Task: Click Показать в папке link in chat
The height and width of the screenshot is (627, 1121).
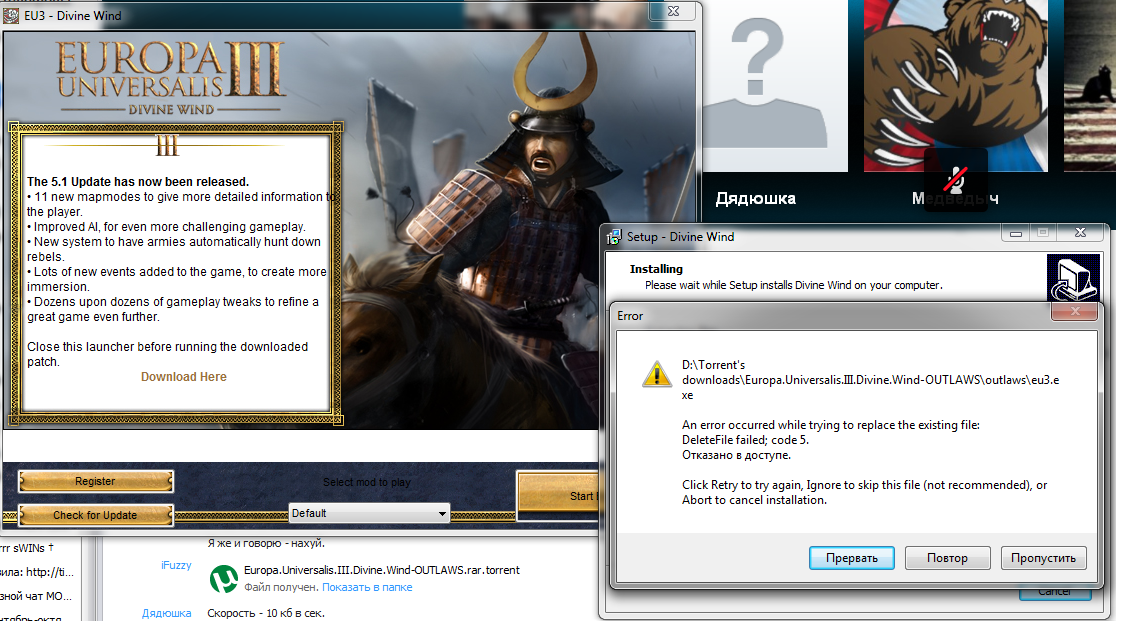Action: 367,587
